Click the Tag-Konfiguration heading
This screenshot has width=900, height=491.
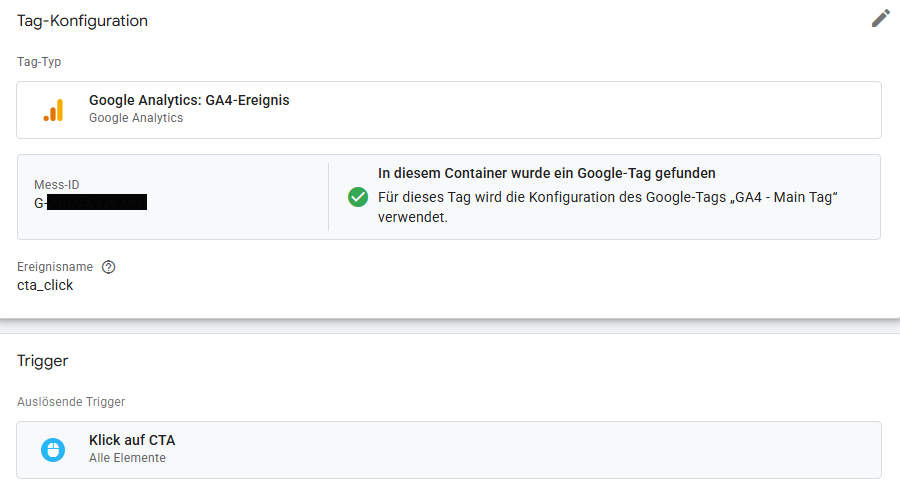[x=82, y=21]
